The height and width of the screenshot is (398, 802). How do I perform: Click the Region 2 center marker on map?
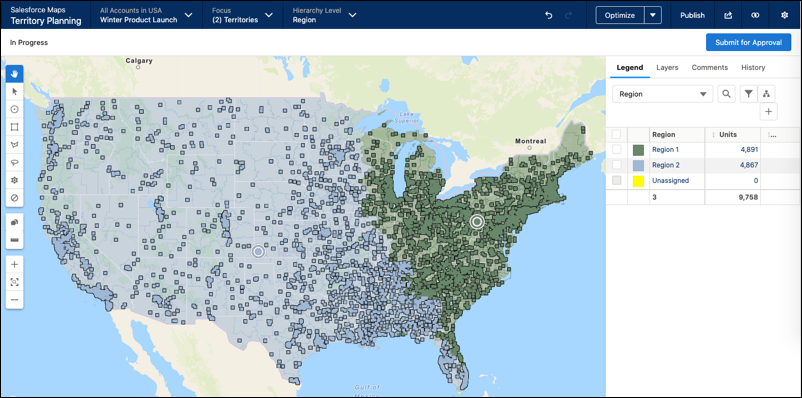[258, 251]
